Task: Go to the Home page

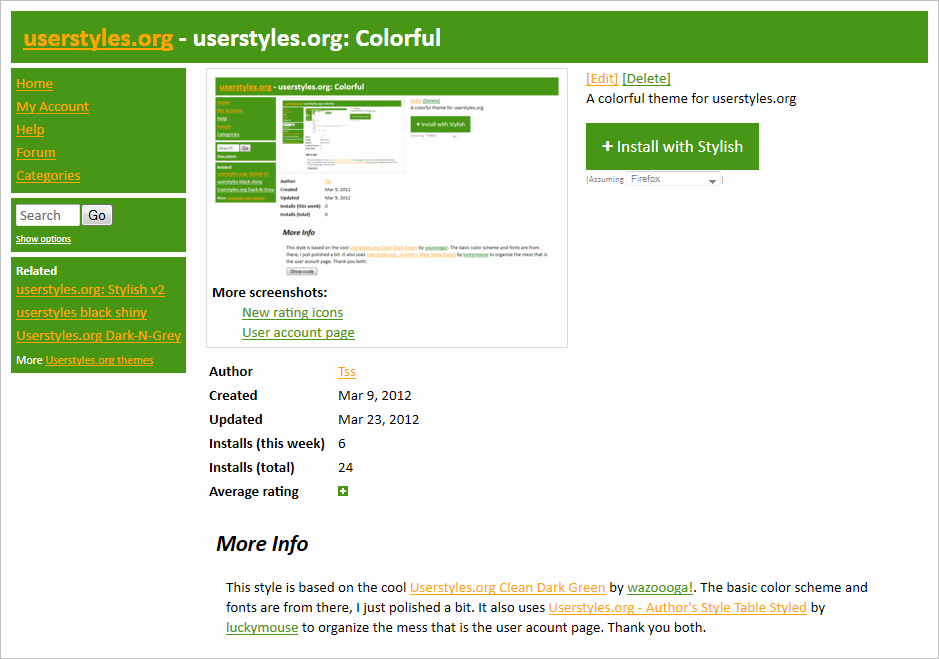Action: coord(34,84)
